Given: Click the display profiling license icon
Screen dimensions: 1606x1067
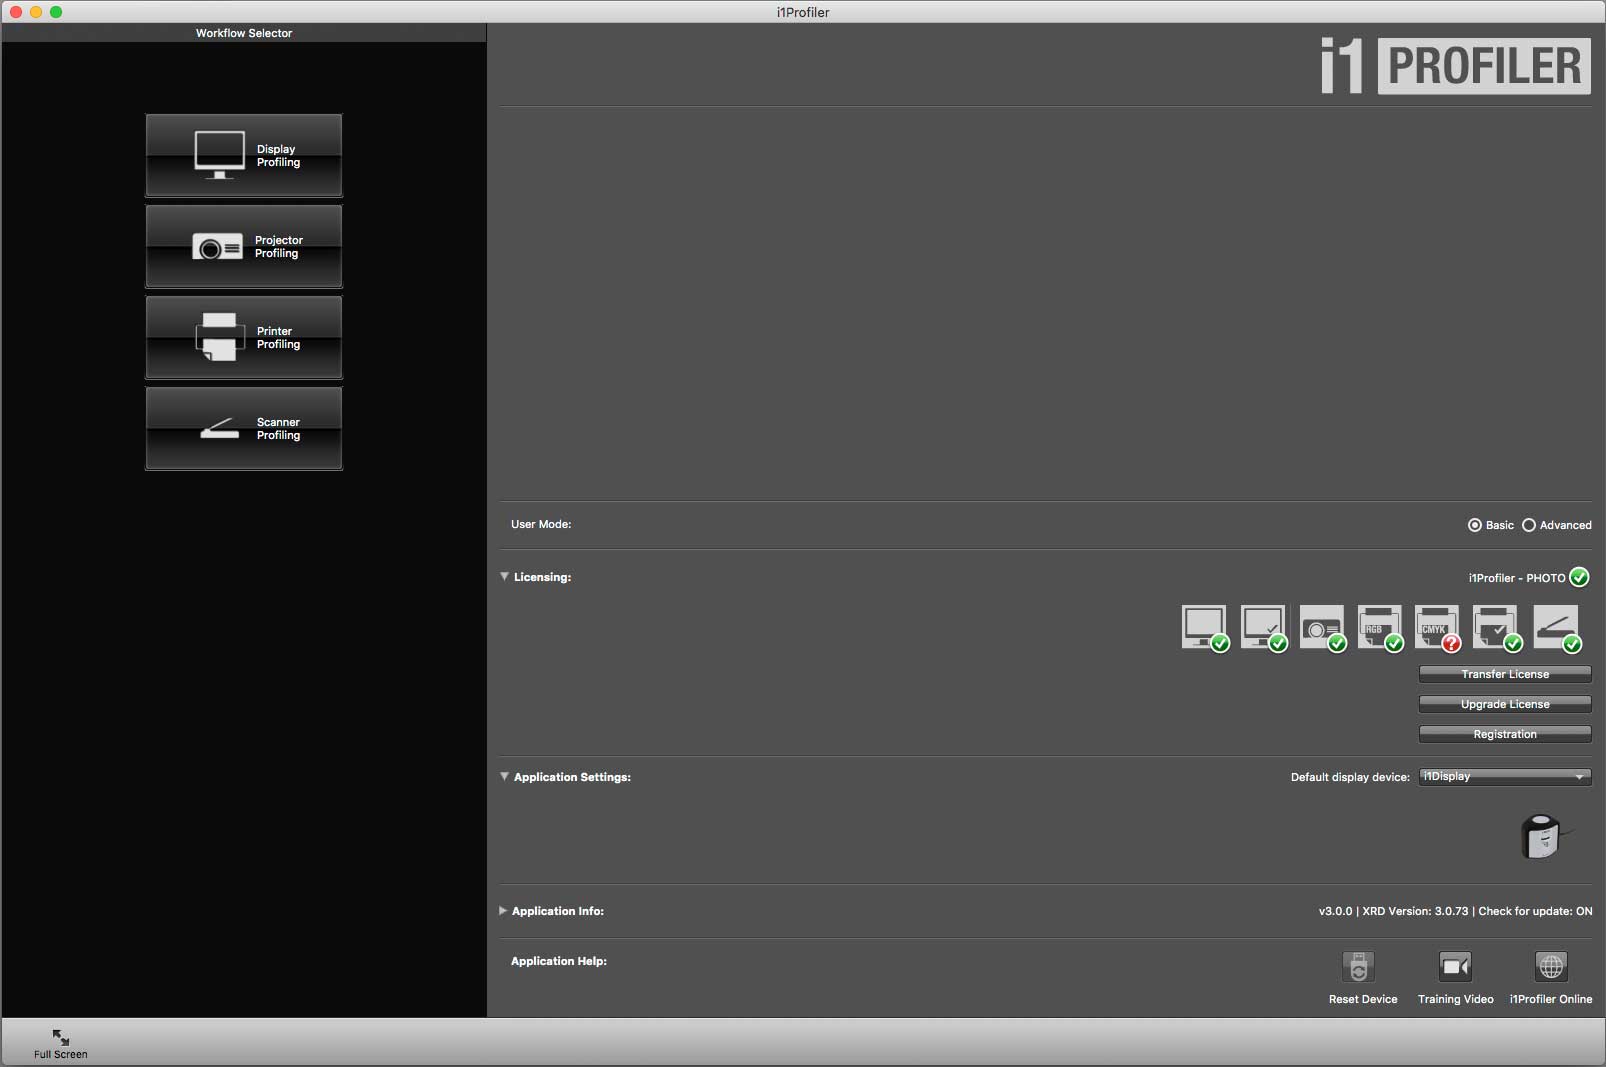Looking at the screenshot, I should [x=1205, y=628].
